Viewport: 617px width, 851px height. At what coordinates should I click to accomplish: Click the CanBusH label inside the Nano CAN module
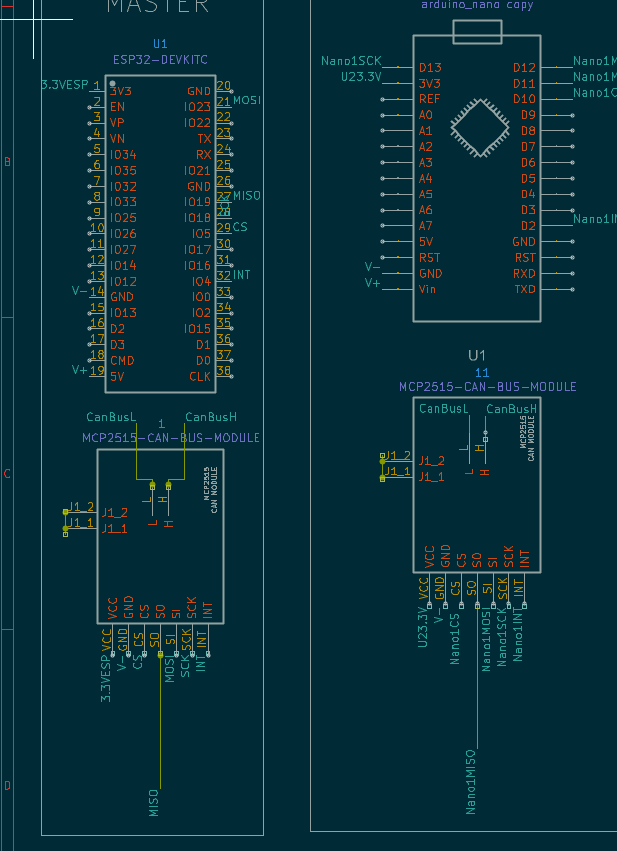coord(511,409)
